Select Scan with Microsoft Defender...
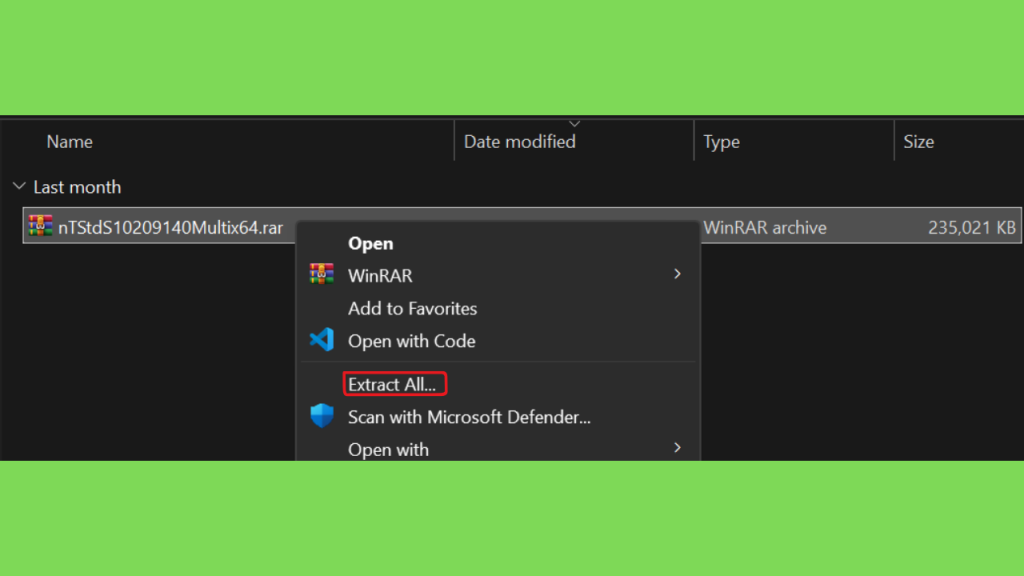Image resolution: width=1024 pixels, height=576 pixels. point(469,417)
